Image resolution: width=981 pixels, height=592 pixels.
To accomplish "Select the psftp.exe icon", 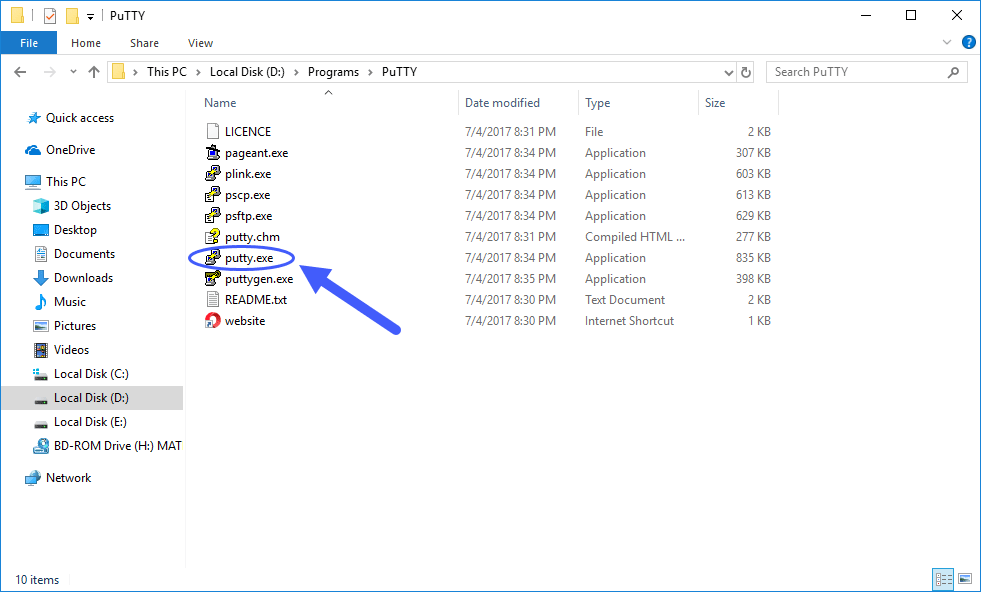I will [x=213, y=215].
